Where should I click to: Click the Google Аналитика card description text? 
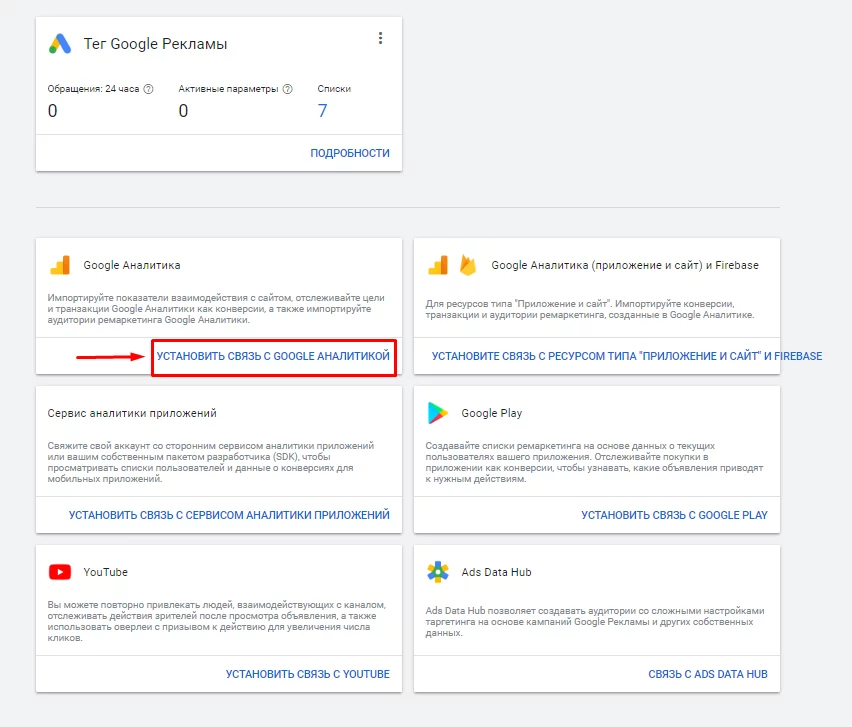[x=216, y=309]
